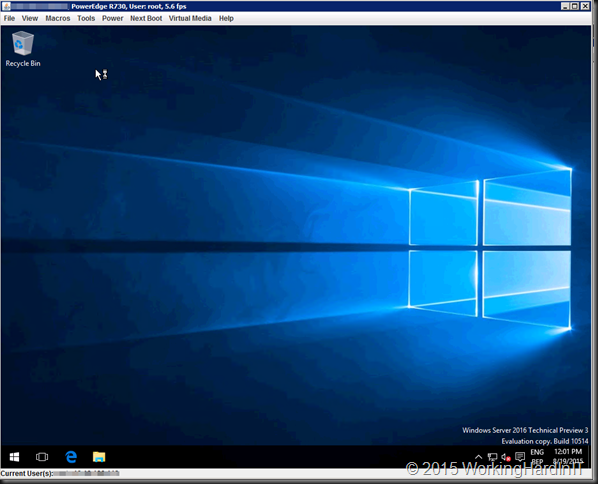Minimize the PowerEdge R730 console window
This screenshot has width=598, height=484.
click(565, 6)
